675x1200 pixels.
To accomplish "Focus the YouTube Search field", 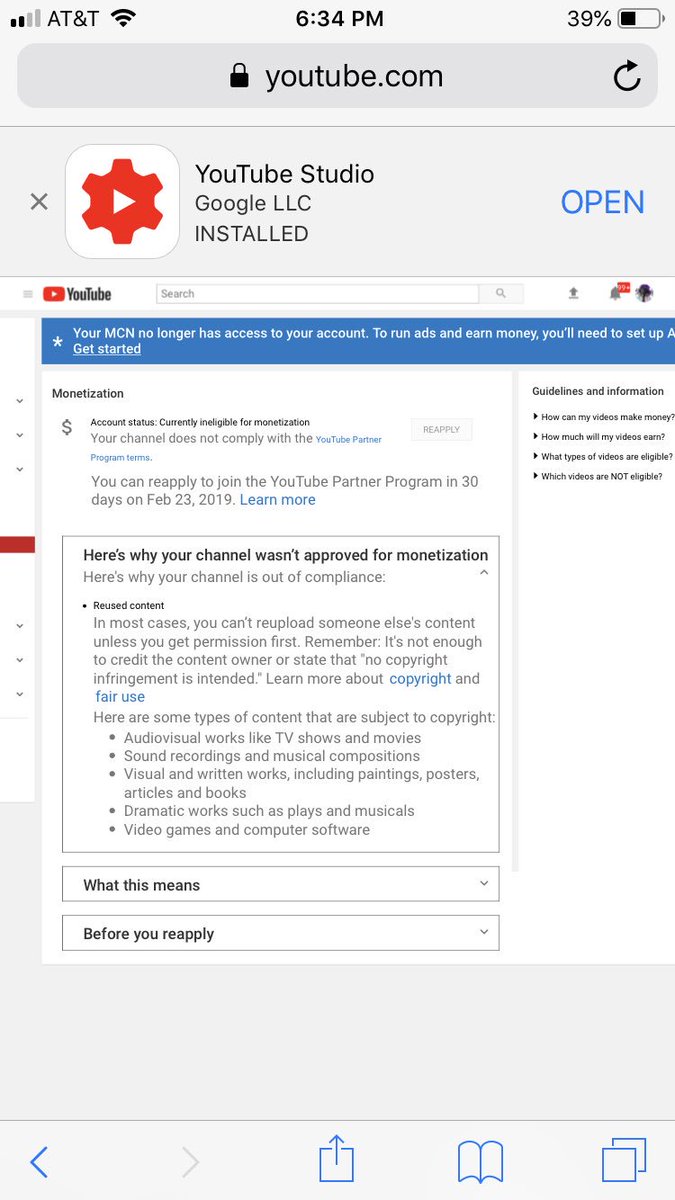I will point(317,294).
